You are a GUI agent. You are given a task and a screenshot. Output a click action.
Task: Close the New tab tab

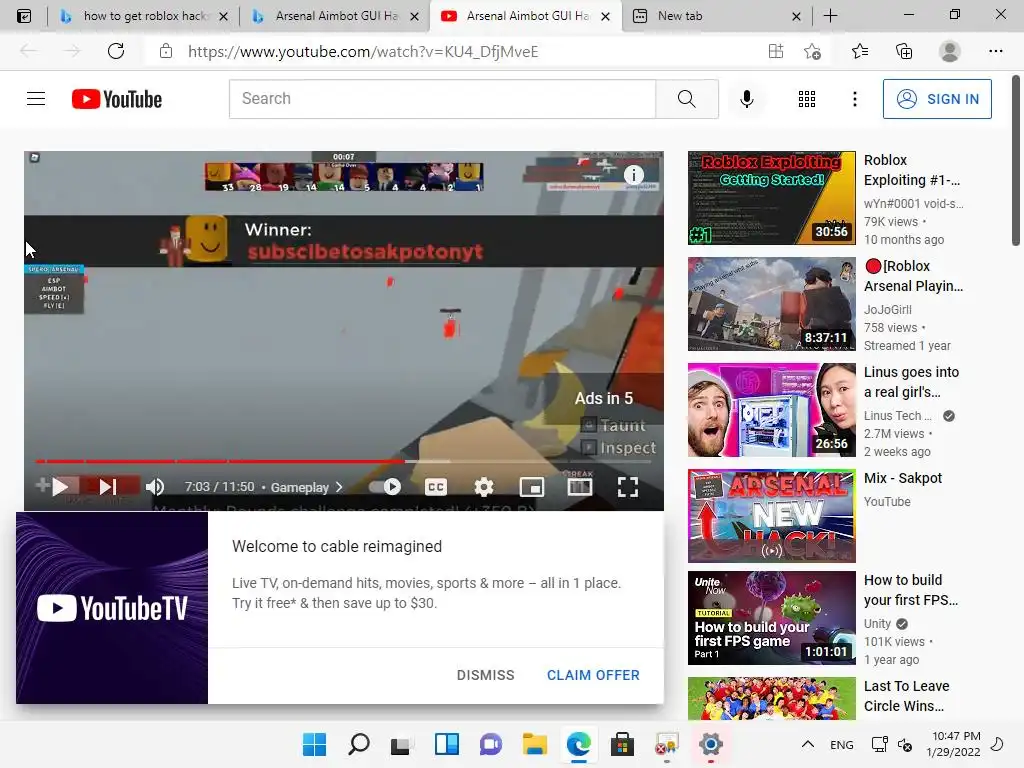(x=796, y=16)
